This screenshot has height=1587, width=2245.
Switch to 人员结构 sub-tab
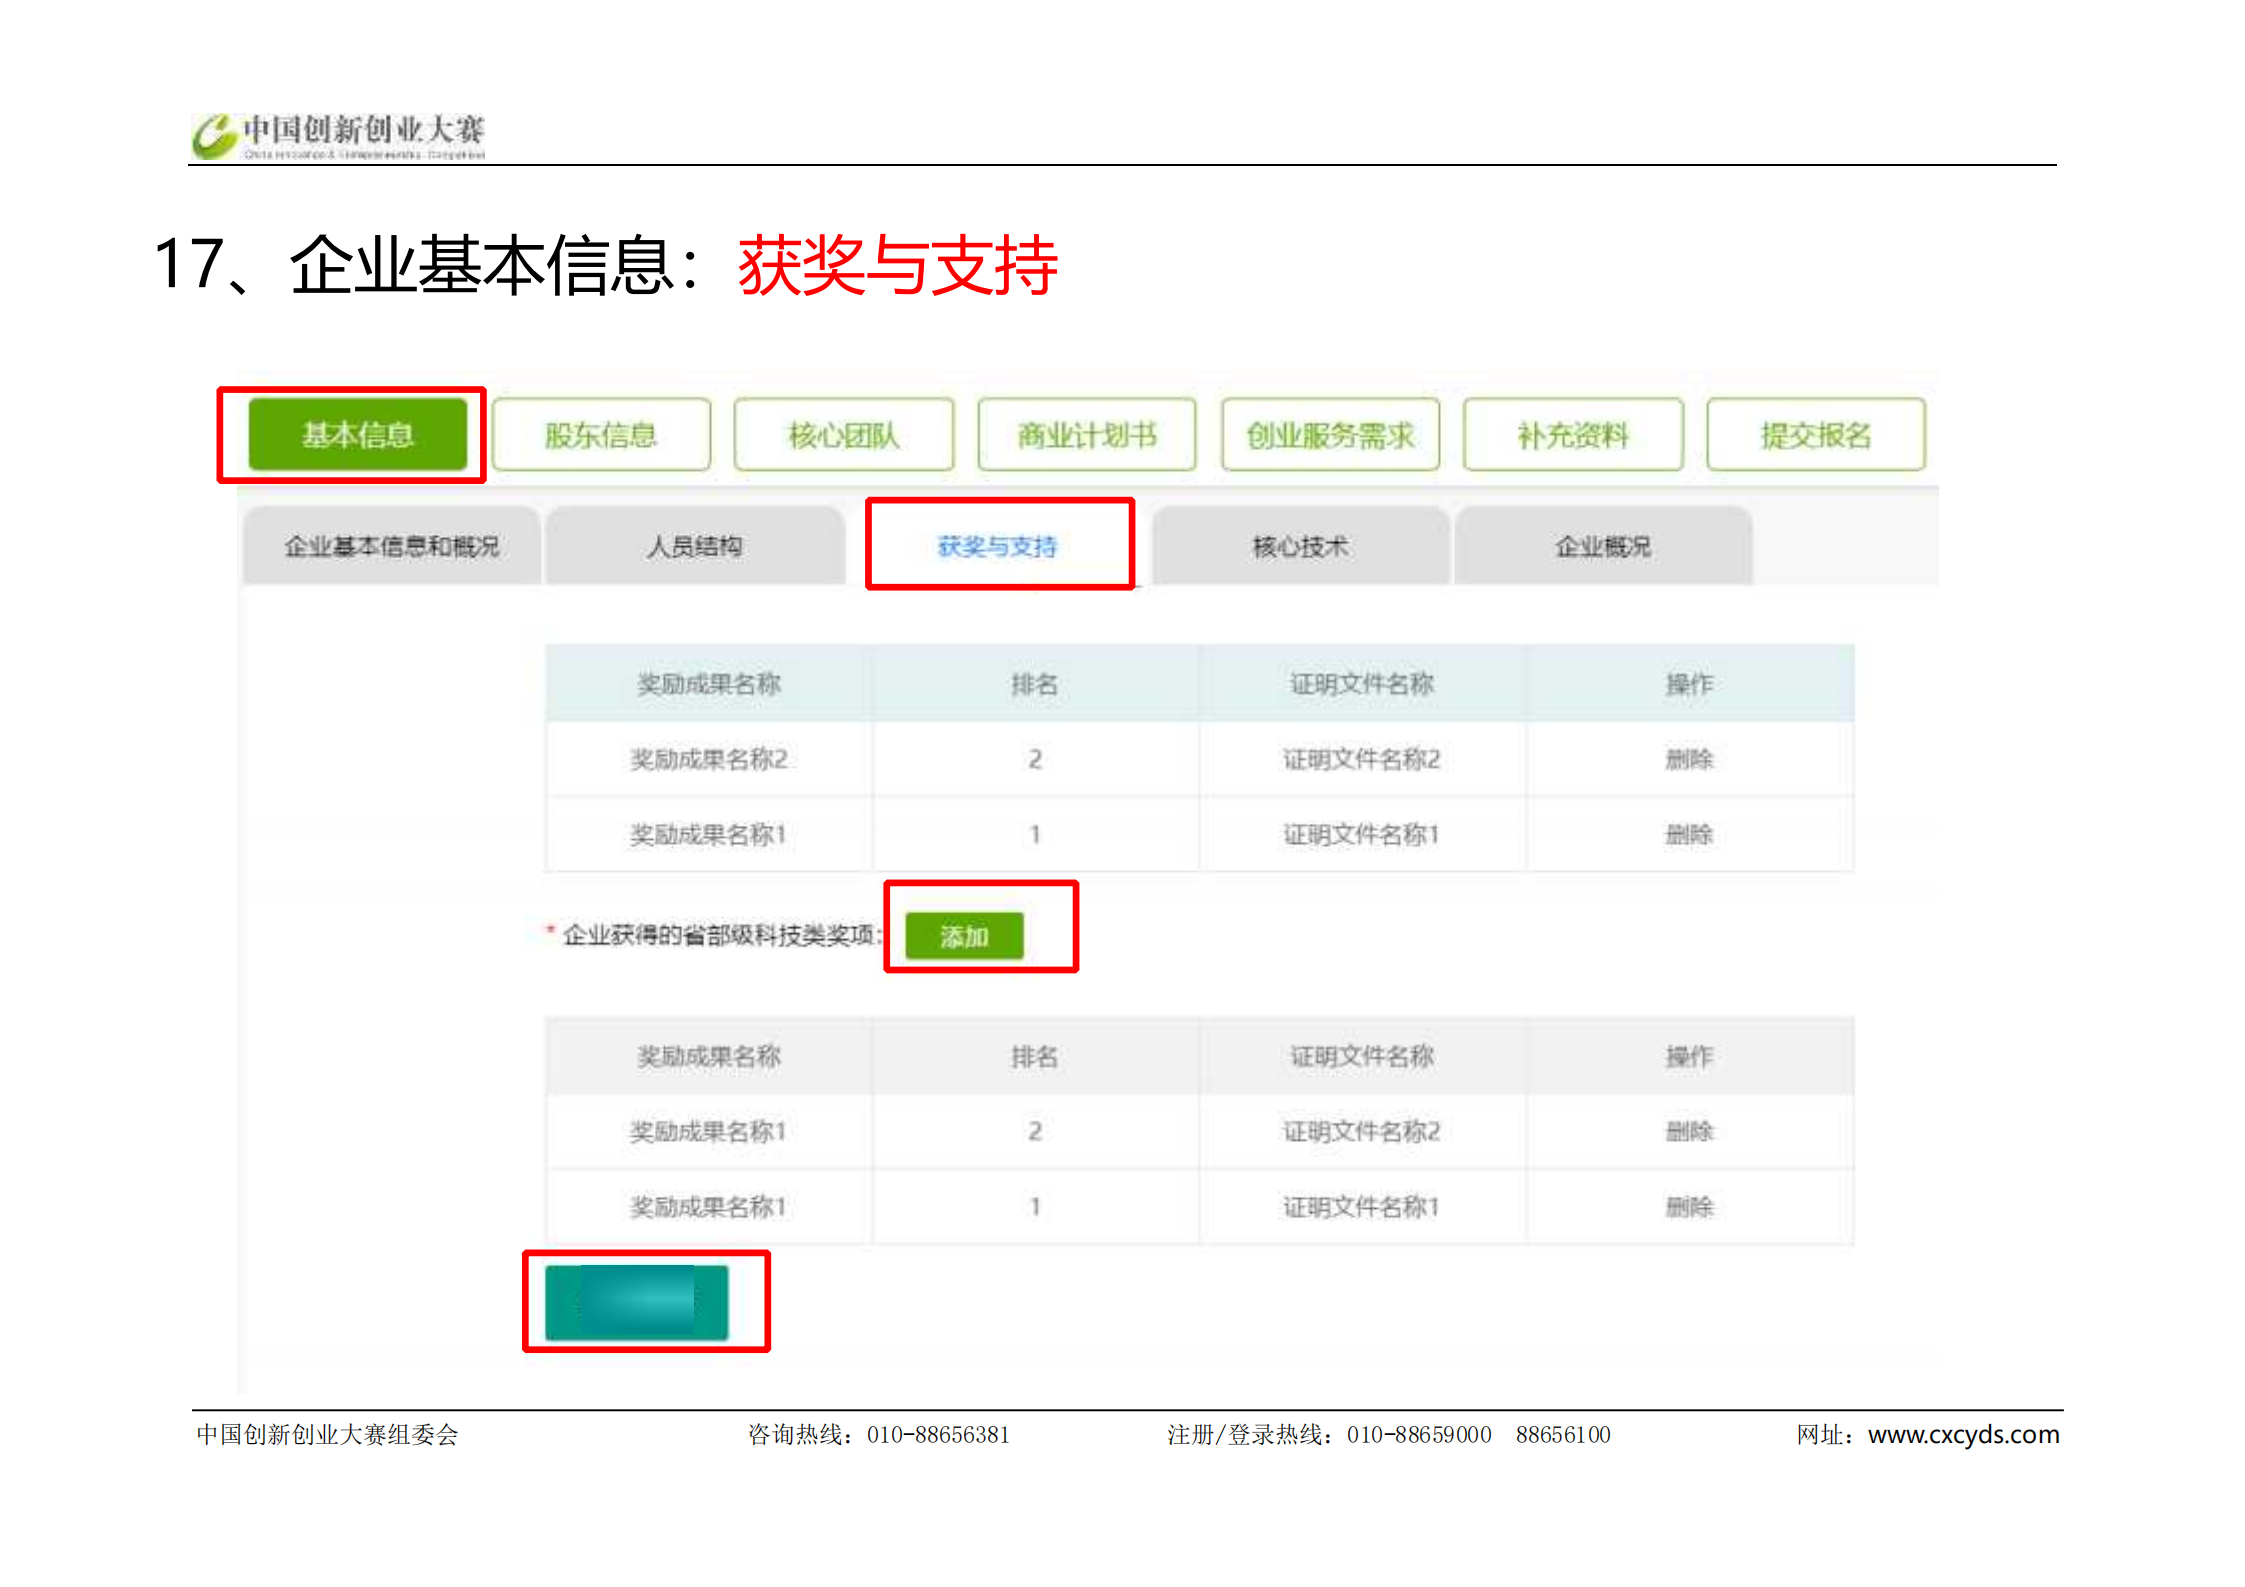point(695,546)
